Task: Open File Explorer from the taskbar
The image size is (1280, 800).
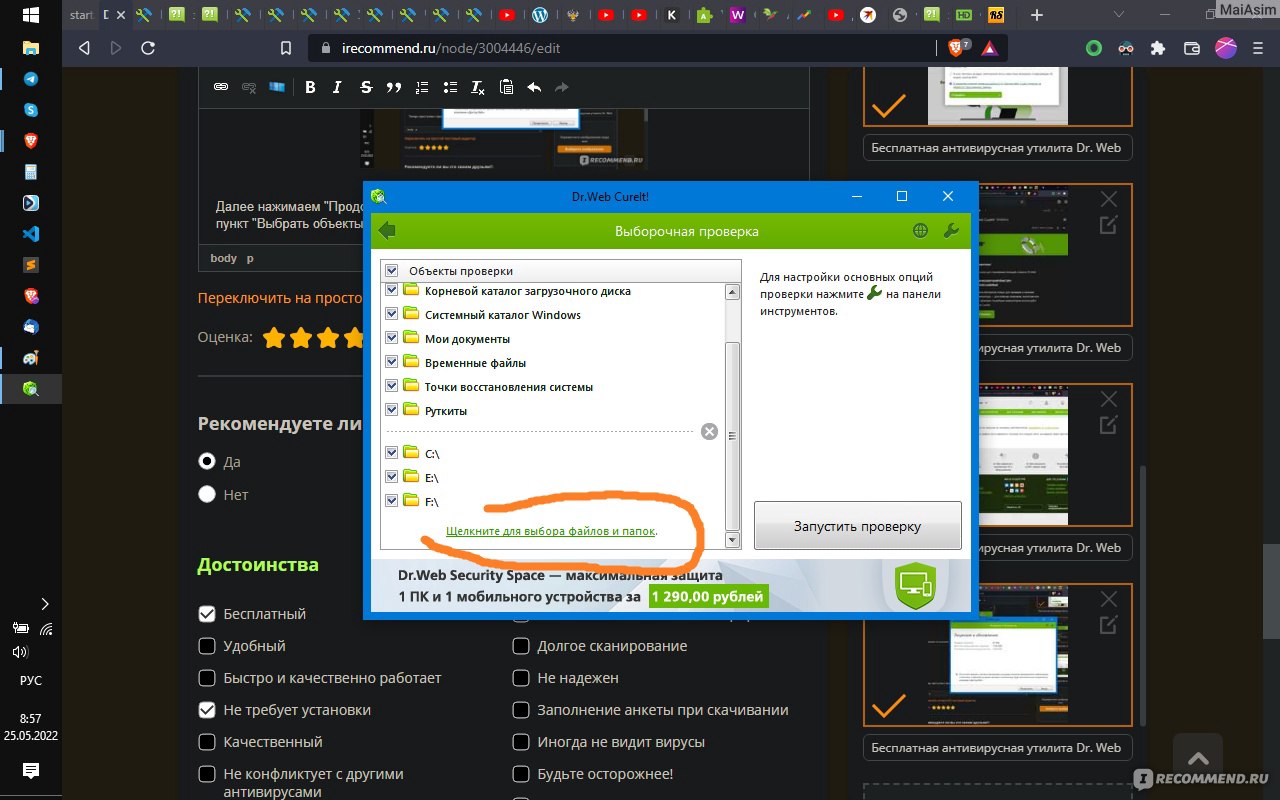Action: (31, 48)
